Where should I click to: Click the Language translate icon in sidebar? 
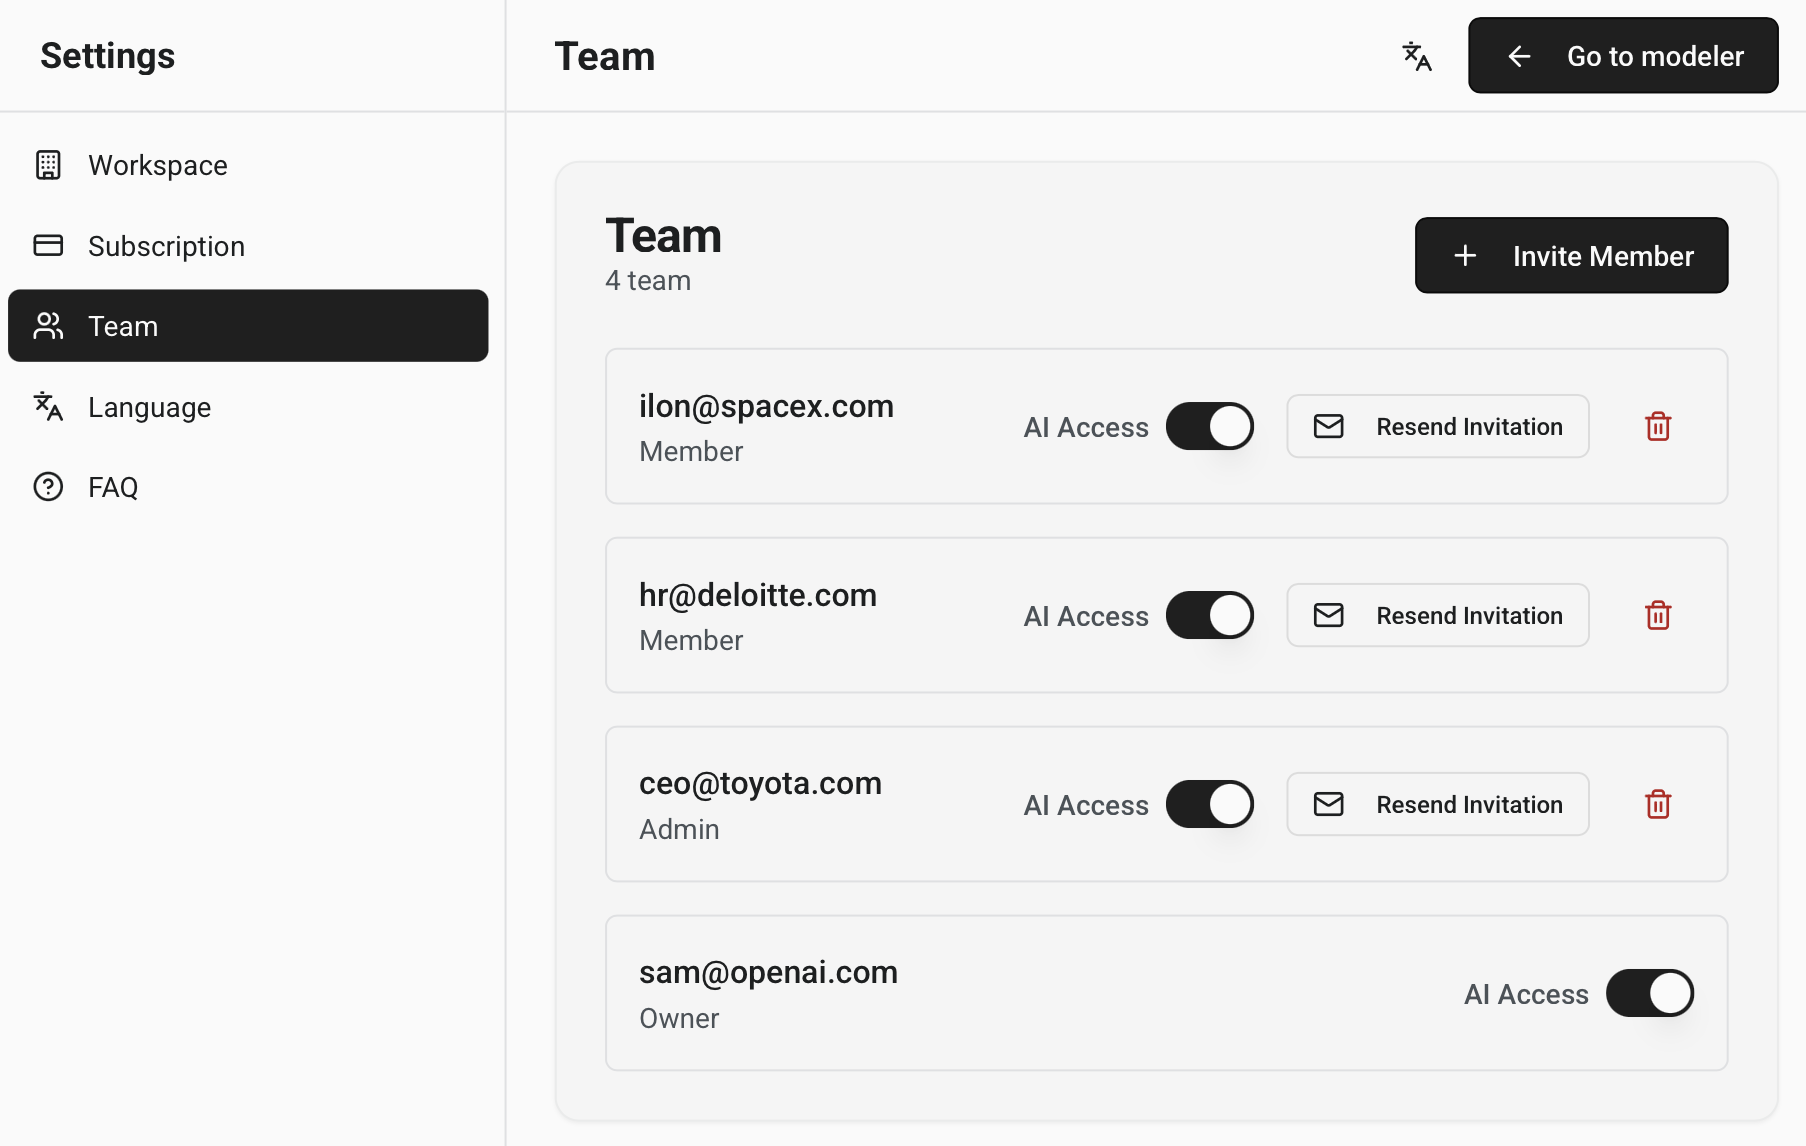point(48,407)
